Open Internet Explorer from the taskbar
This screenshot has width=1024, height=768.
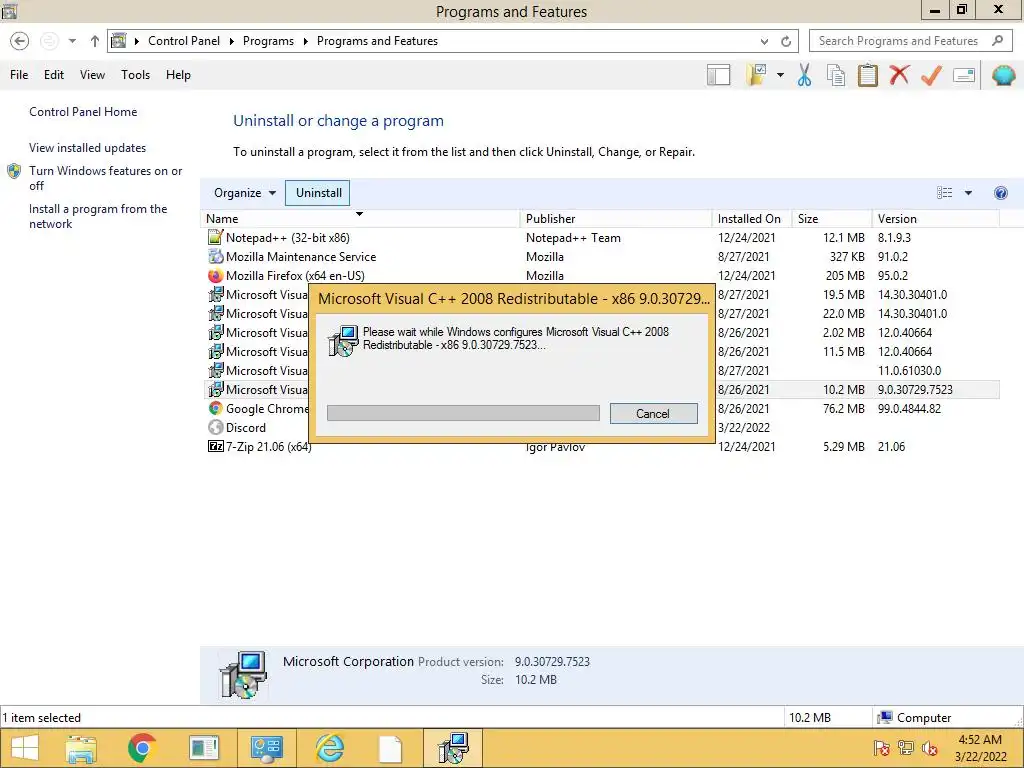[x=329, y=748]
